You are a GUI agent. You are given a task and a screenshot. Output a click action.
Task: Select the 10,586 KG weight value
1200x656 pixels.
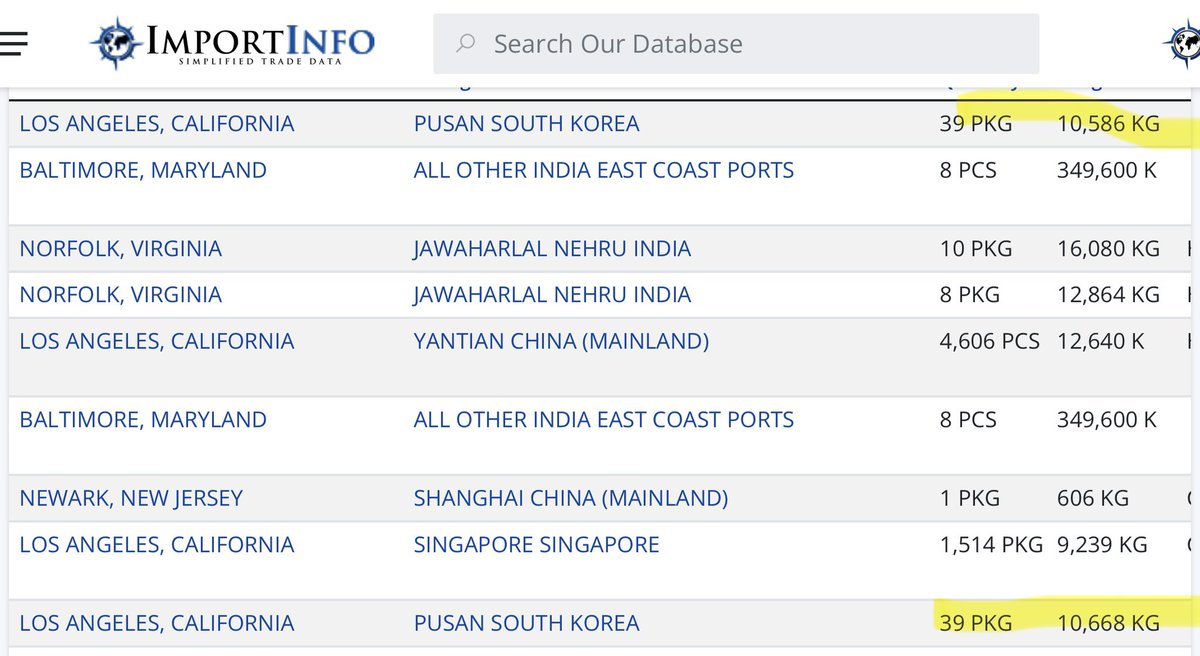pyautogui.click(x=1108, y=124)
